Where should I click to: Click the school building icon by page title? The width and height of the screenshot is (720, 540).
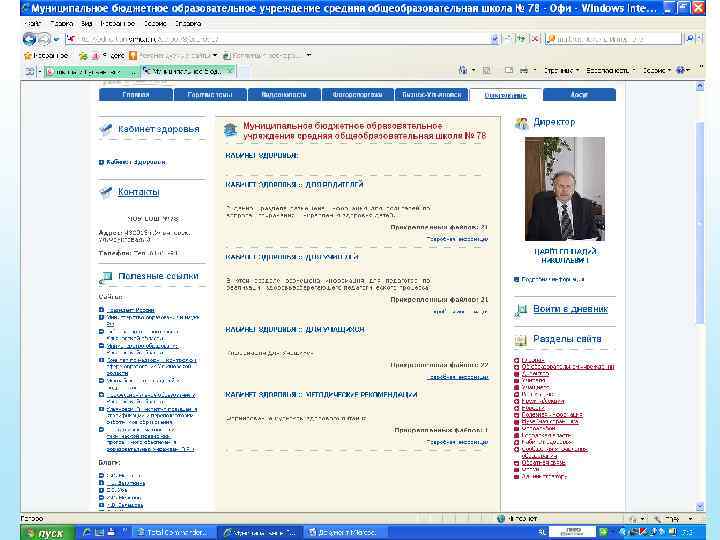click(x=231, y=130)
